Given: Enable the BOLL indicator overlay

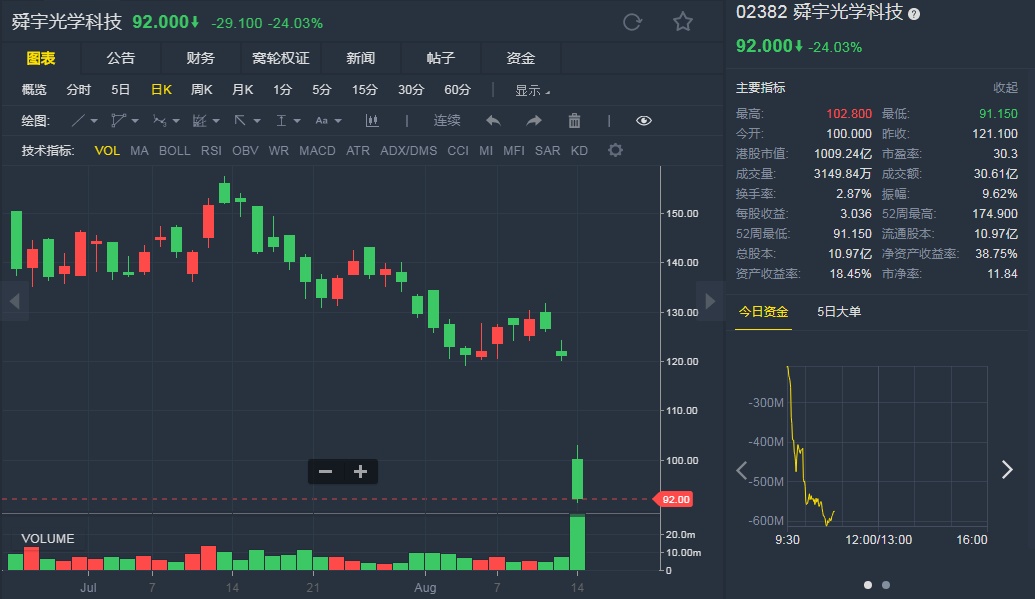Looking at the screenshot, I should [174, 151].
